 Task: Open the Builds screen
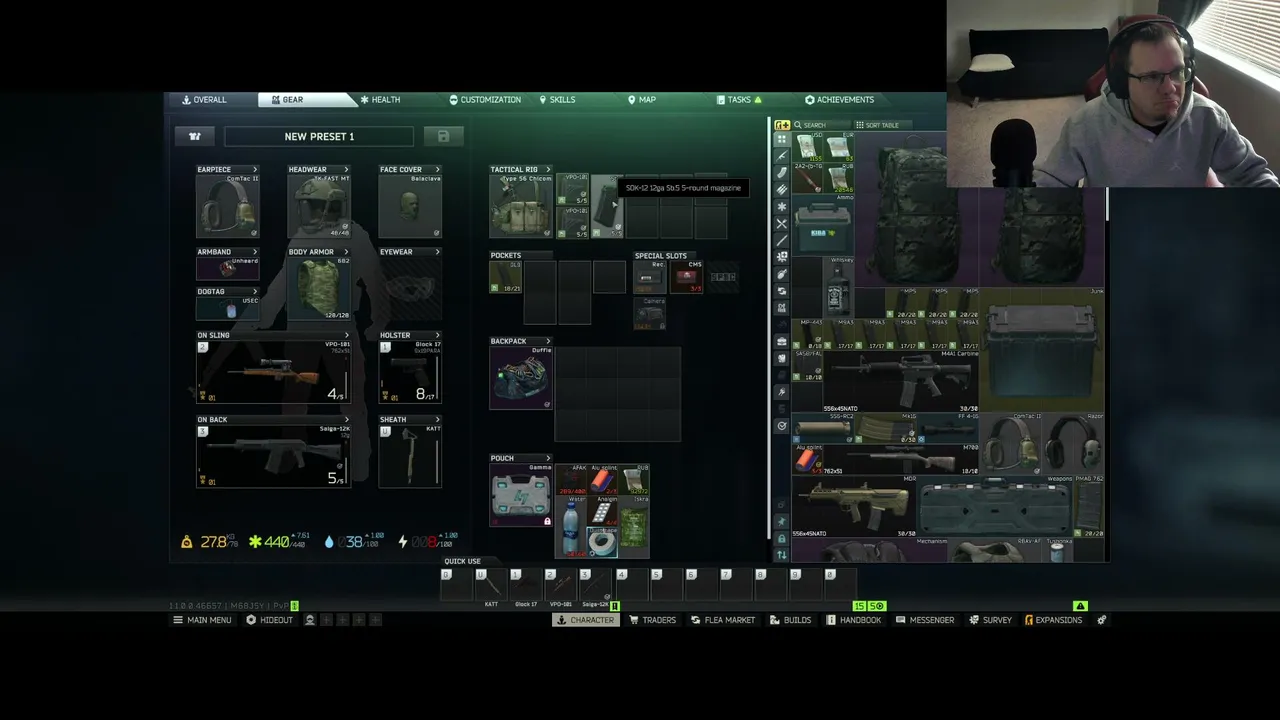790,620
